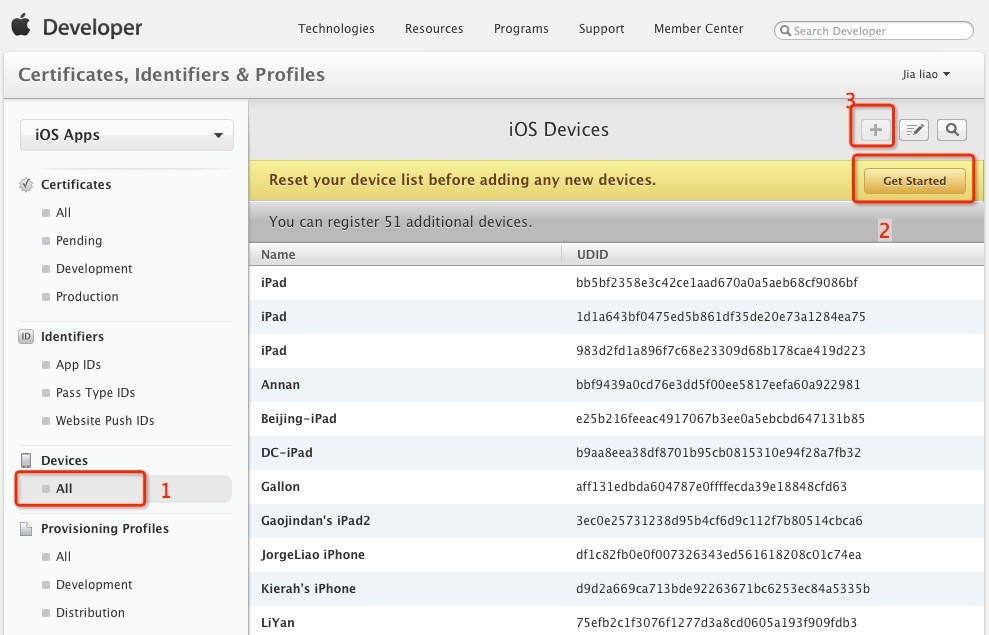The width and height of the screenshot is (989, 635).
Task: Click the Apple logo icon
Action: click(20, 26)
